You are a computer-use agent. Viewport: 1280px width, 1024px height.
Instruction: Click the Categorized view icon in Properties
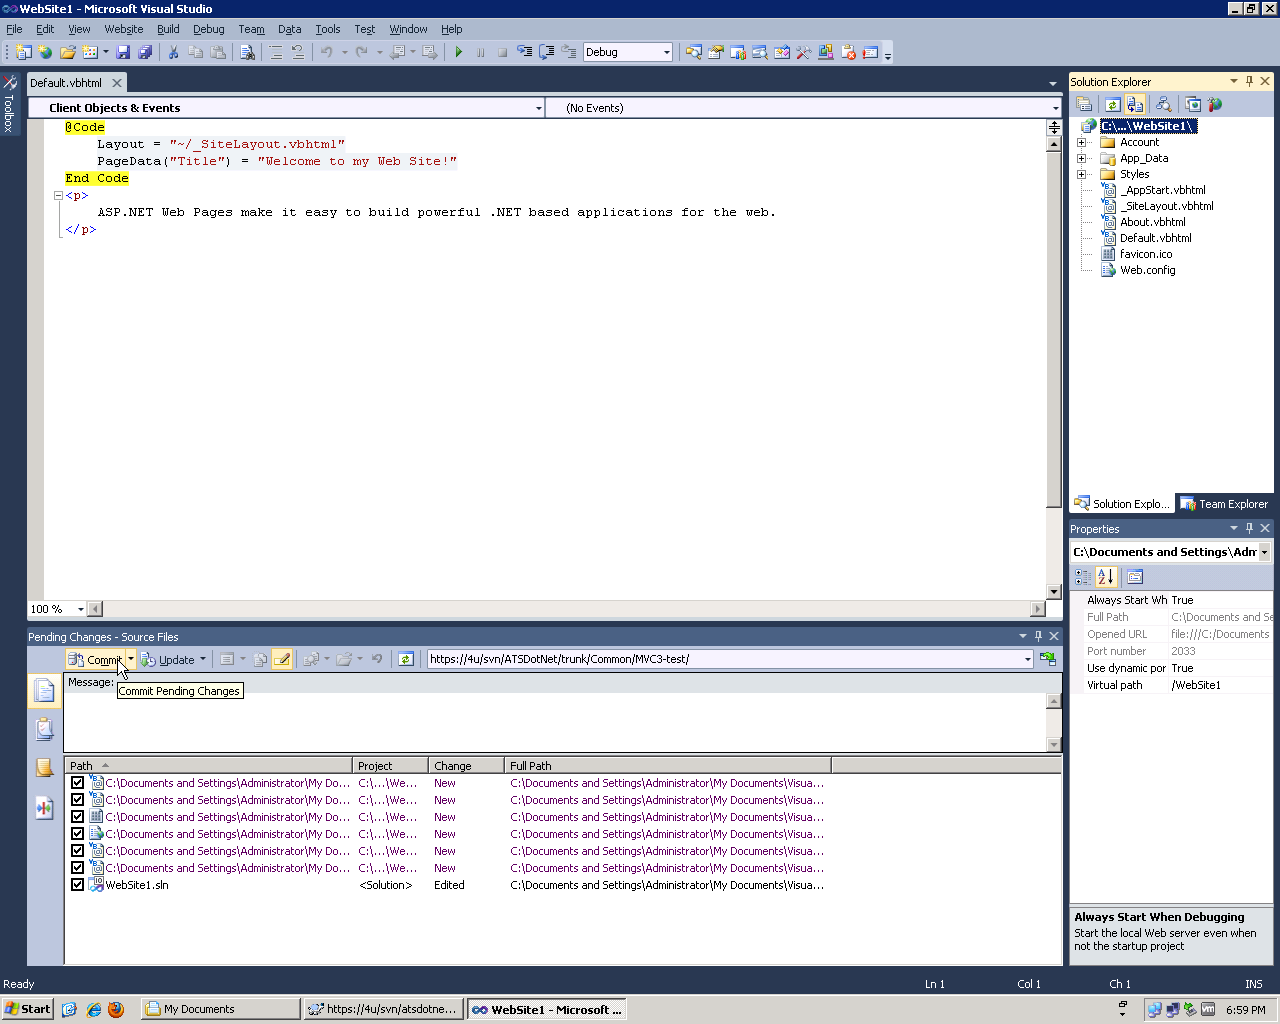point(1083,577)
